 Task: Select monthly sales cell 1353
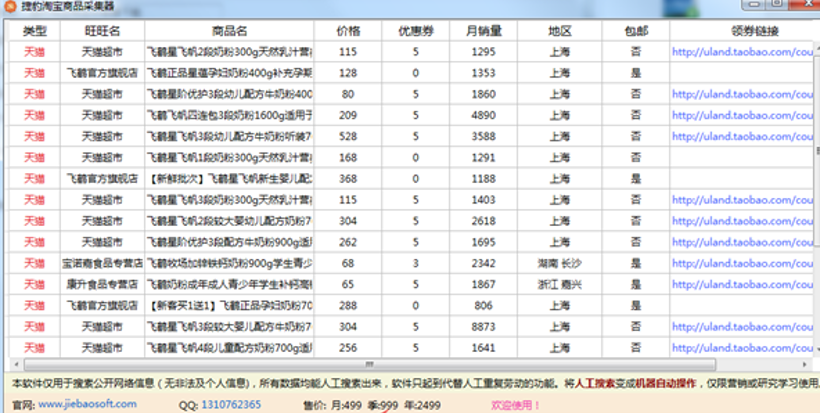click(484, 73)
